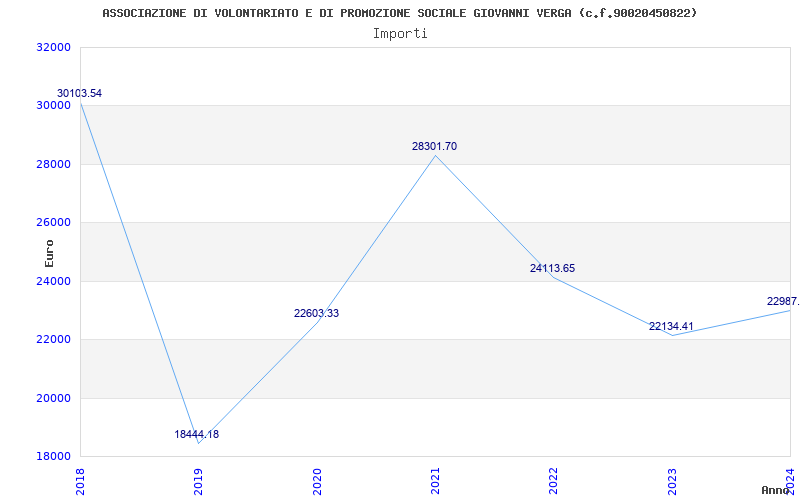Image resolution: width=800 pixels, height=500 pixels.
Task: Click the y-axis value 32000
Action: click(53, 47)
